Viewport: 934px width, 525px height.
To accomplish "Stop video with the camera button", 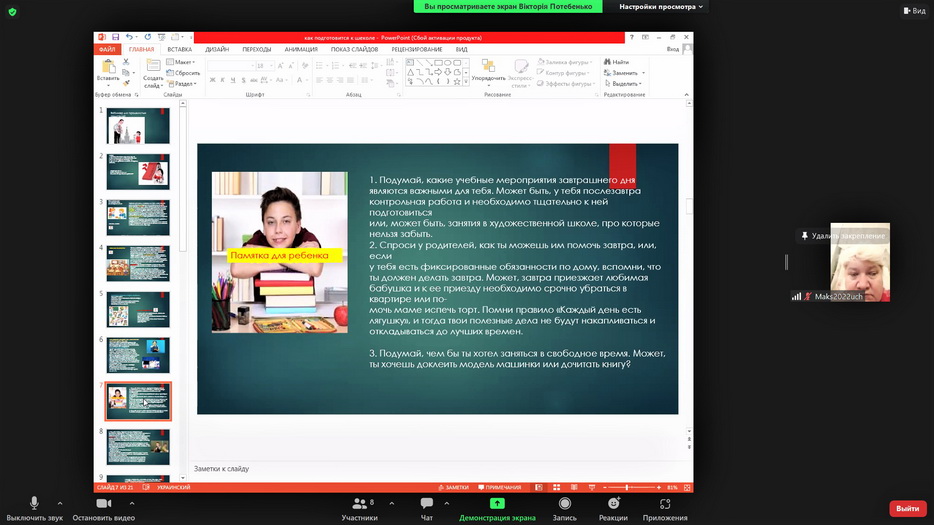I will [x=103, y=504].
